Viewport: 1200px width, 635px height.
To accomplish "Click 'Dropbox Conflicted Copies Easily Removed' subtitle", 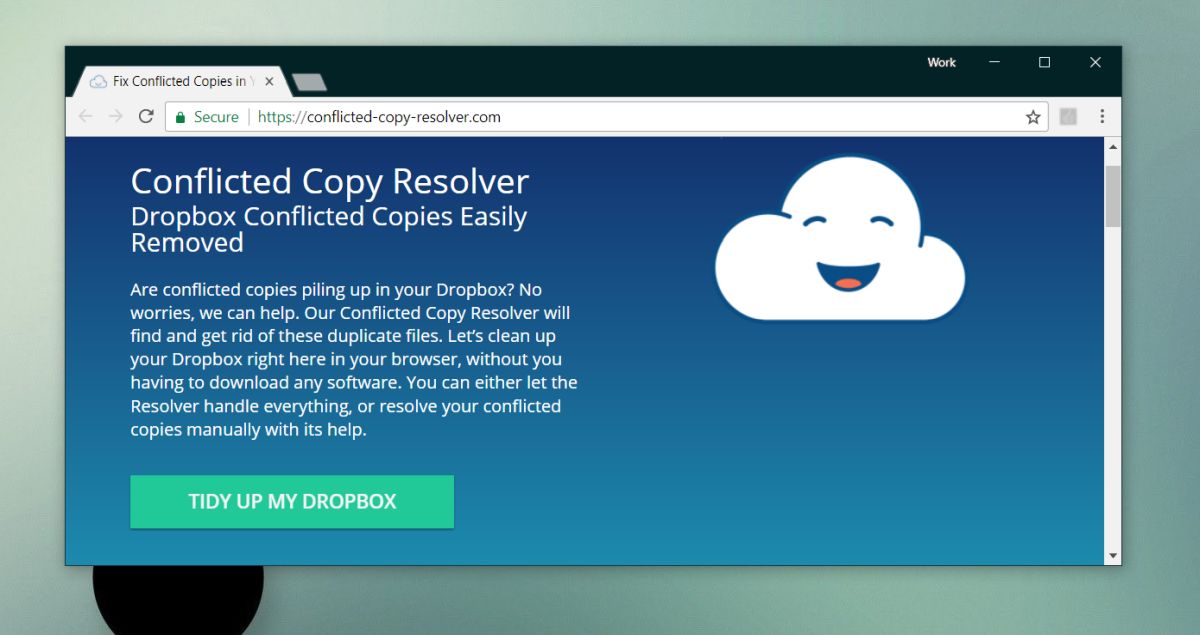I will pos(329,229).
